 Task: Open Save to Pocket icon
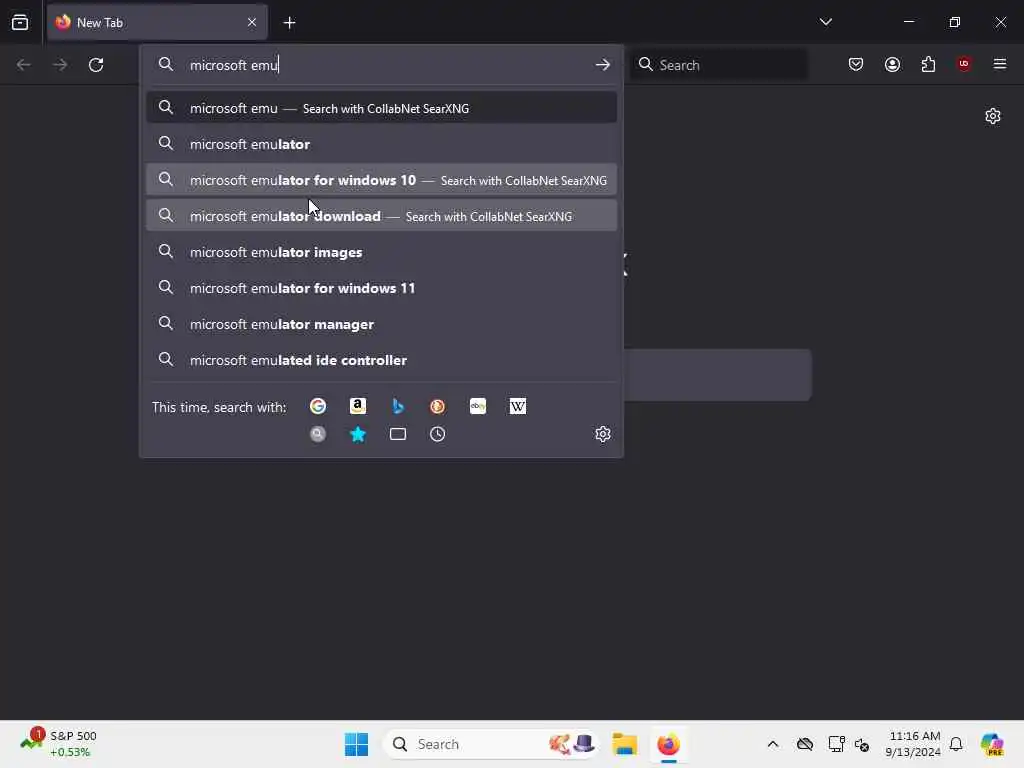pos(856,64)
